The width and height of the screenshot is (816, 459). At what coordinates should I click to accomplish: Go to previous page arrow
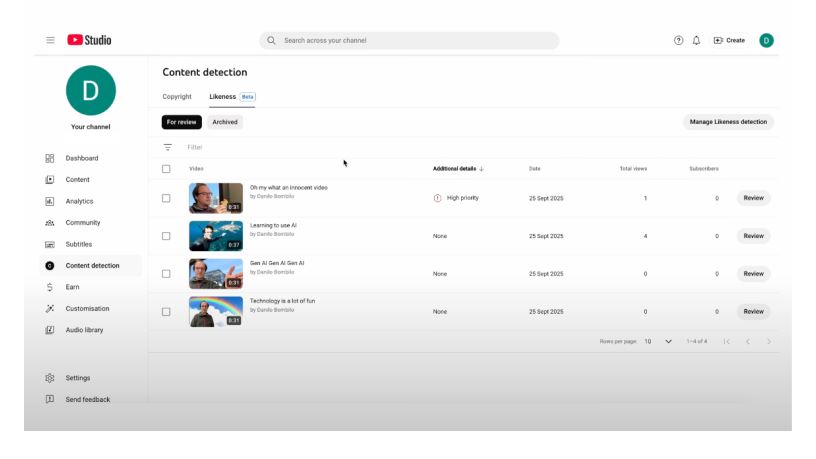coord(748,341)
